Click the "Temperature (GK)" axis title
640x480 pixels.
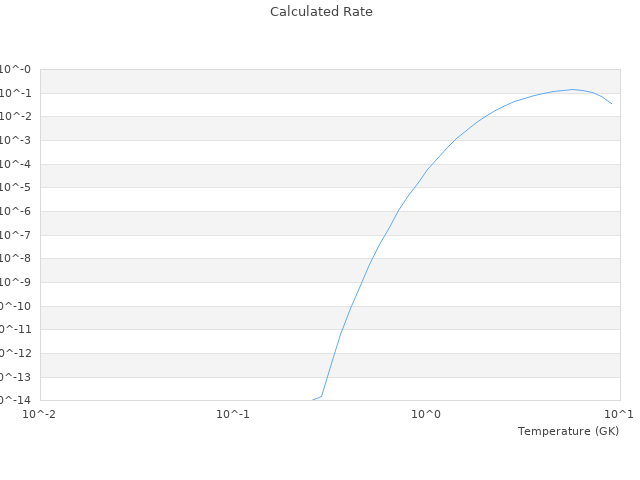point(568,431)
